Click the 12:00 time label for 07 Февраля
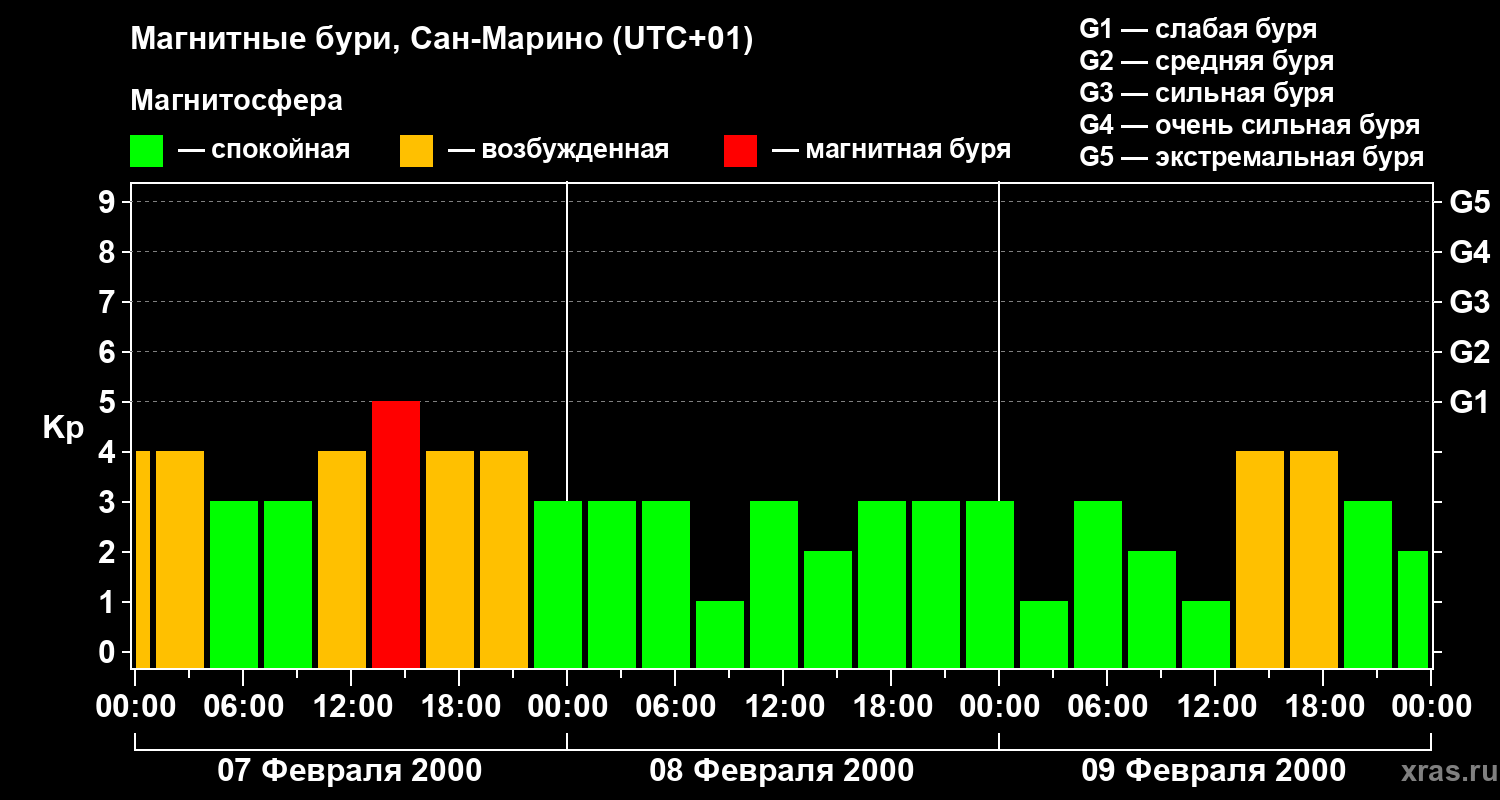 351,707
